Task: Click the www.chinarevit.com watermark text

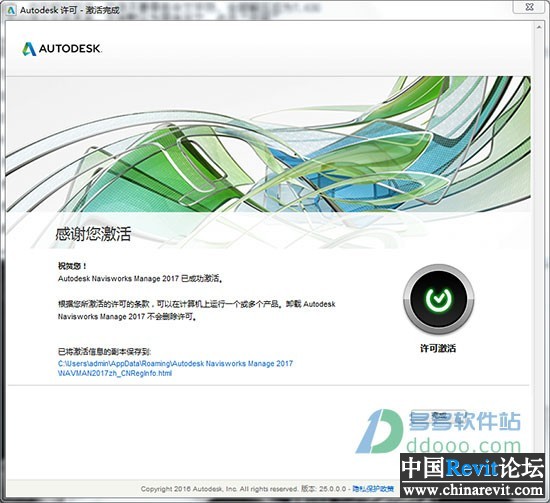Action: point(473,490)
